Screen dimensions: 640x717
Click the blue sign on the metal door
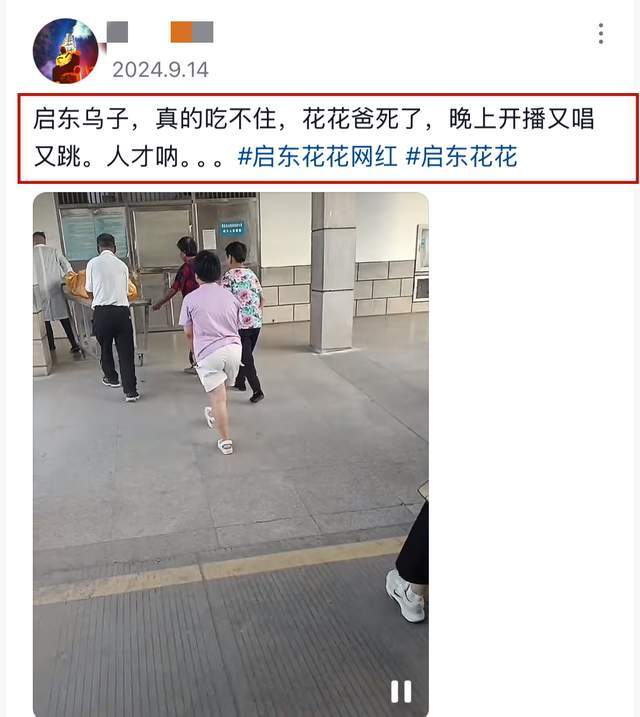click(232, 228)
